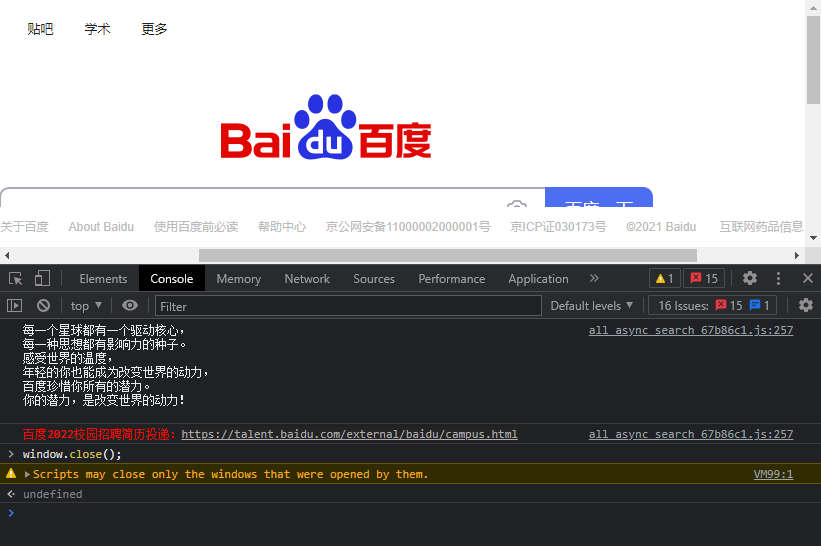
Task: Click the blue Baidu search button
Action: coord(599,197)
